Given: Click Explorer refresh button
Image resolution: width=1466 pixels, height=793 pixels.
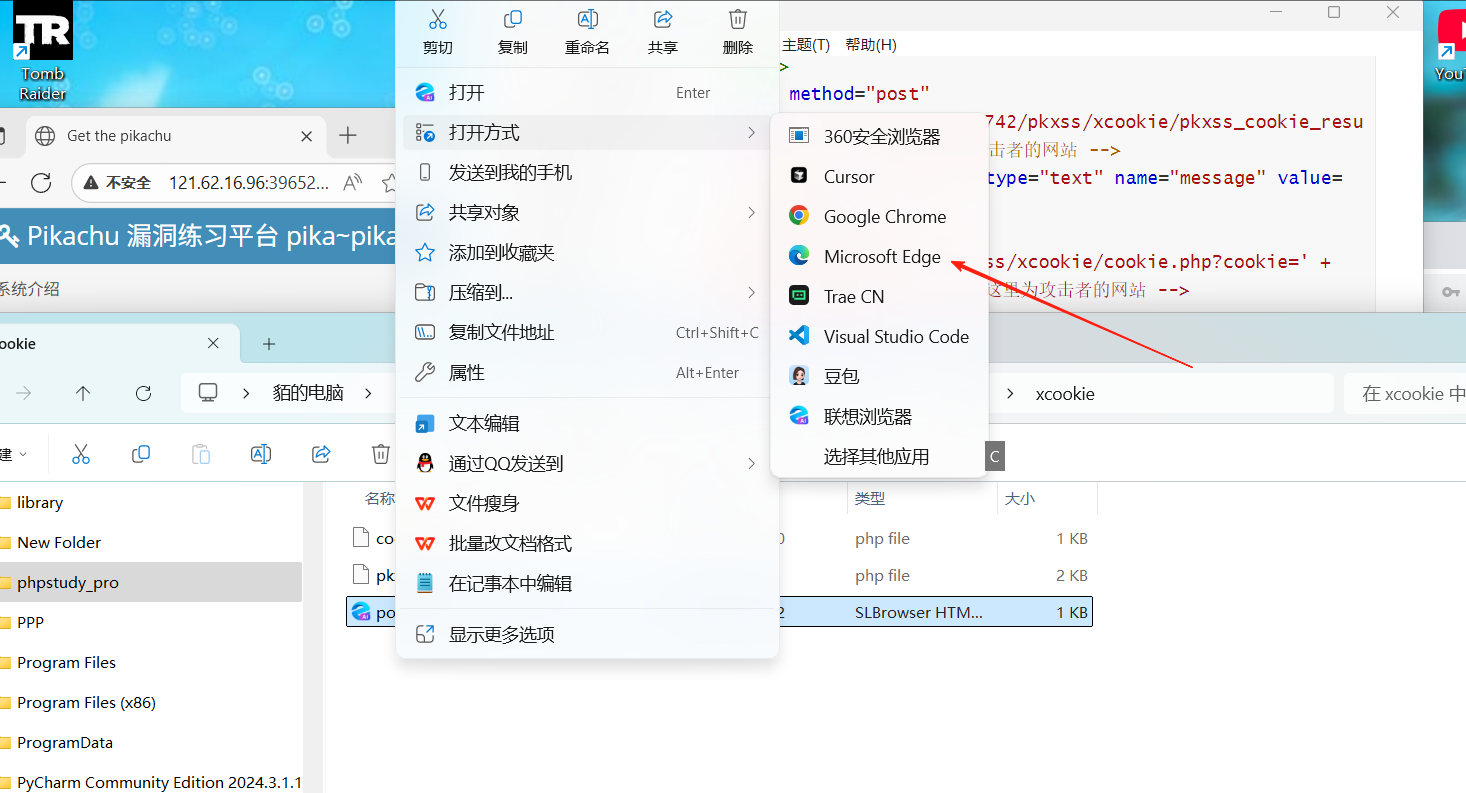Looking at the screenshot, I should coord(143,393).
